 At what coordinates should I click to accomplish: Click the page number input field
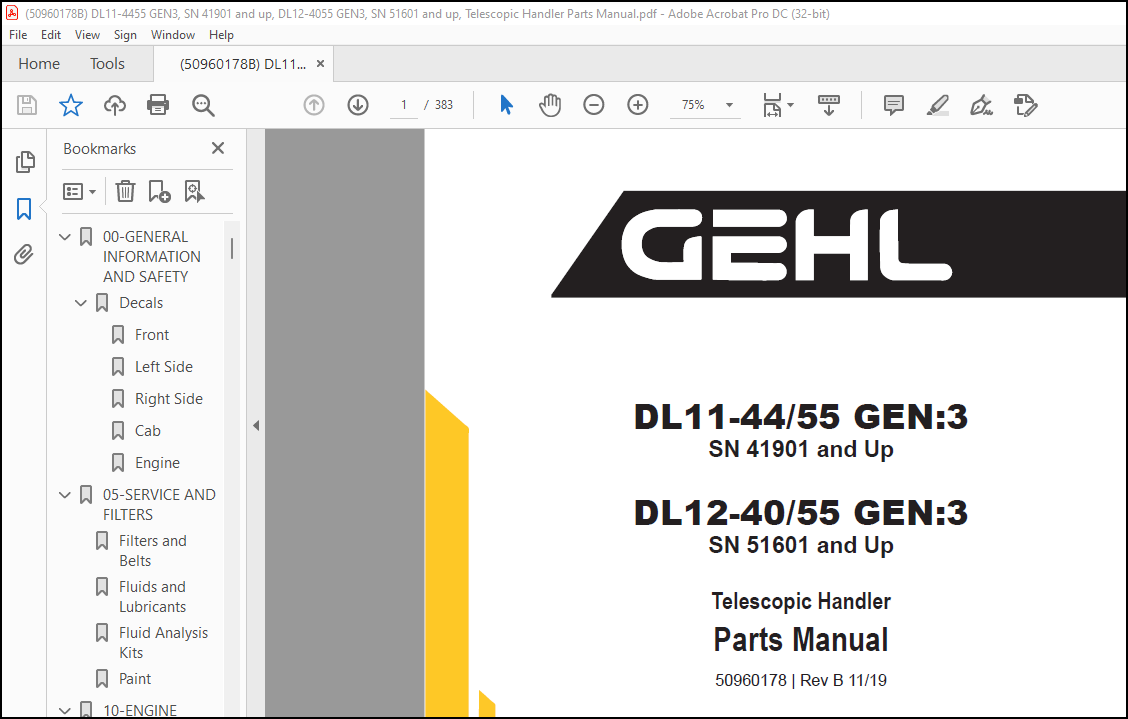[404, 105]
